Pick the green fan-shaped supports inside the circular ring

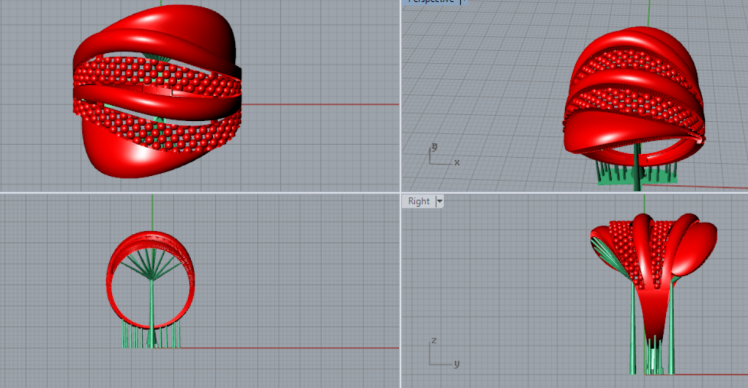tap(150, 264)
